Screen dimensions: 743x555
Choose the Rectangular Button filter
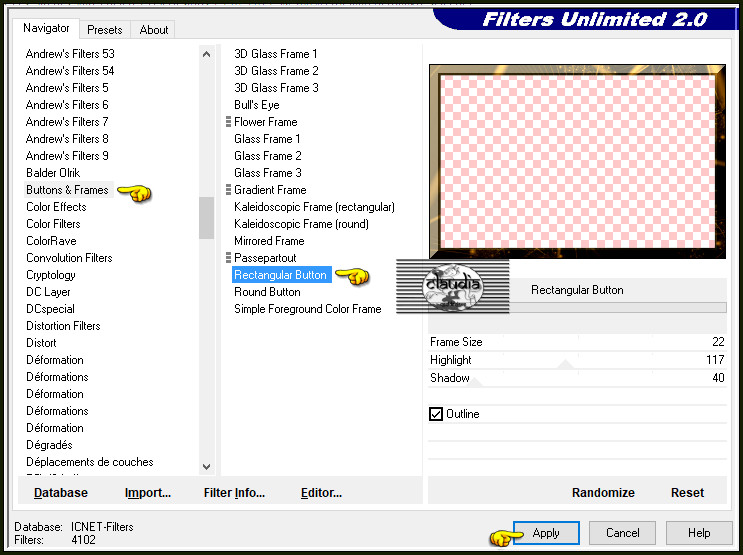click(281, 275)
